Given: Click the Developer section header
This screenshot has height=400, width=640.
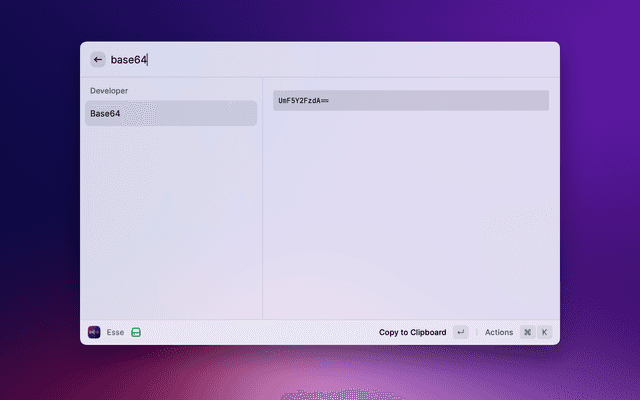Looking at the screenshot, I should click(x=109, y=90).
